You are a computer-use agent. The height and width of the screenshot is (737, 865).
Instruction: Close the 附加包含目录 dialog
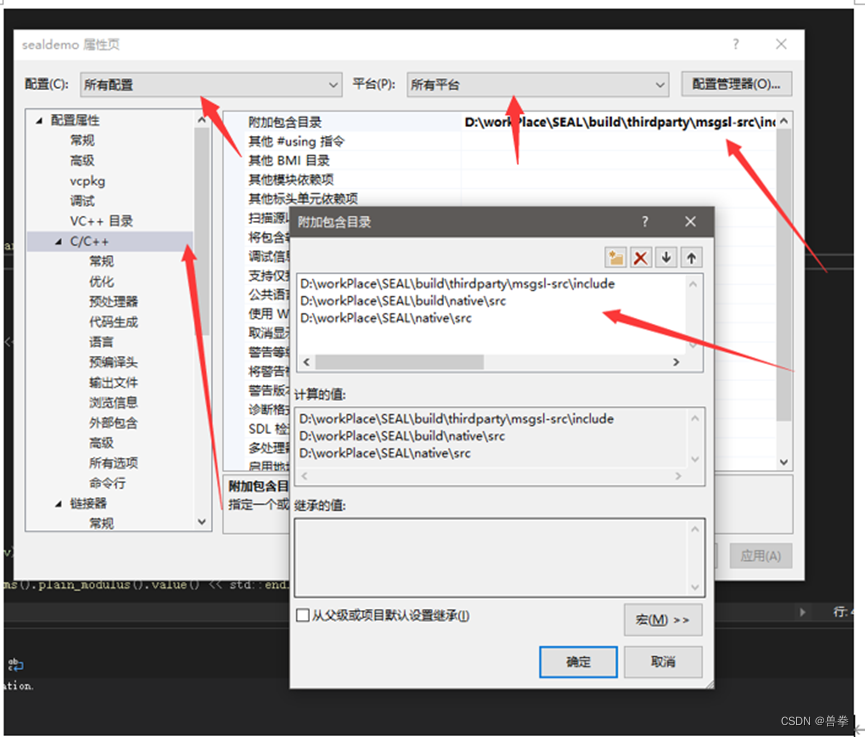[x=690, y=222]
